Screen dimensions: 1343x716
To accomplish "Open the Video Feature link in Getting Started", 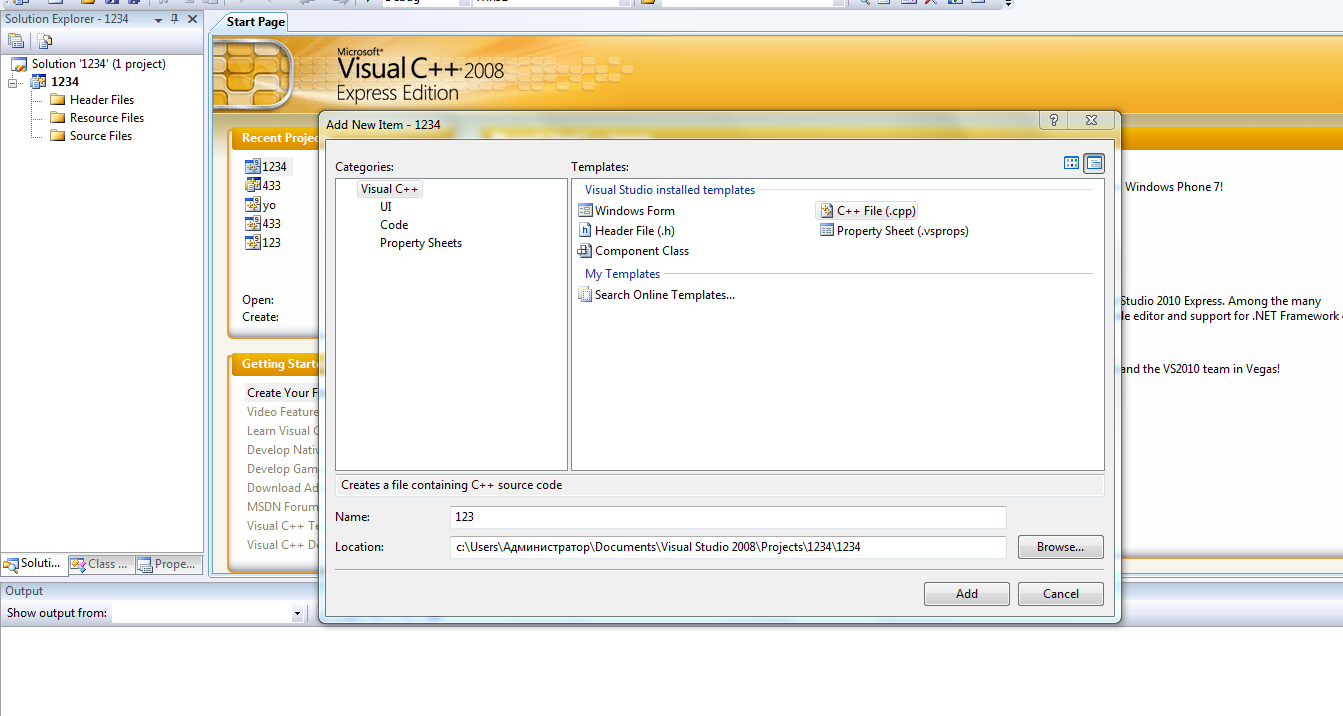I will pos(282,412).
